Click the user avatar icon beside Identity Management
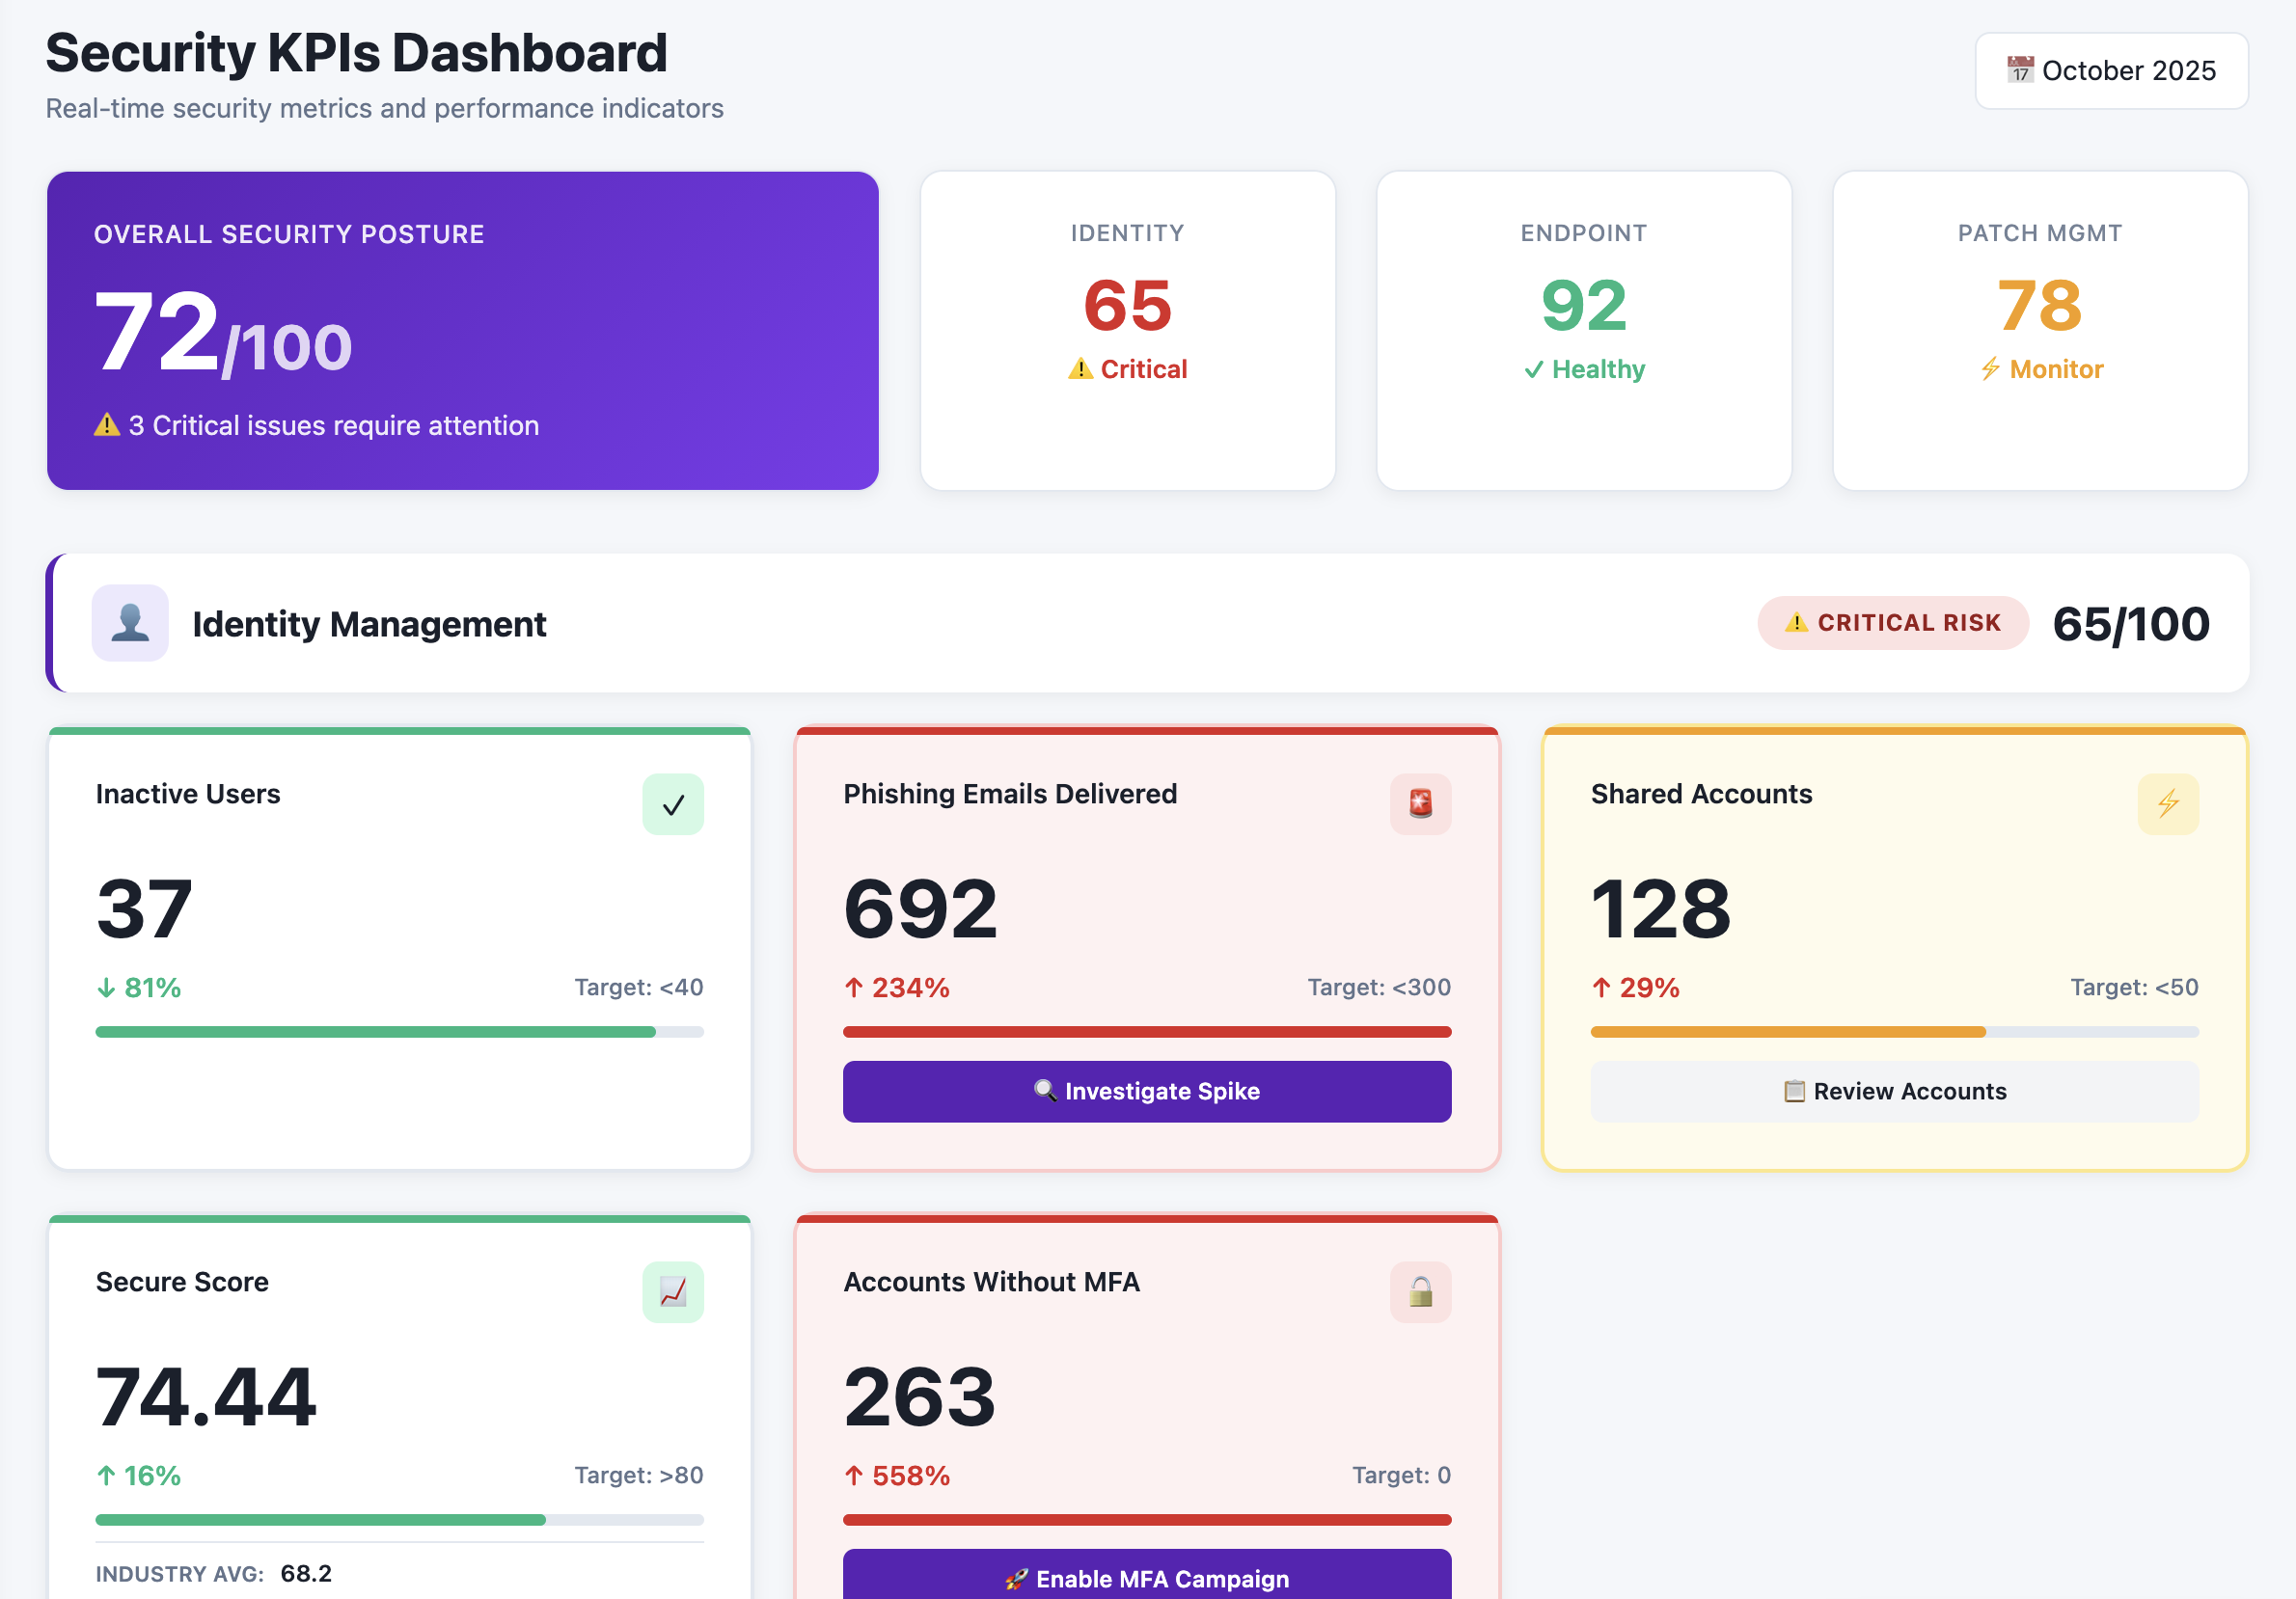 point(130,623)
